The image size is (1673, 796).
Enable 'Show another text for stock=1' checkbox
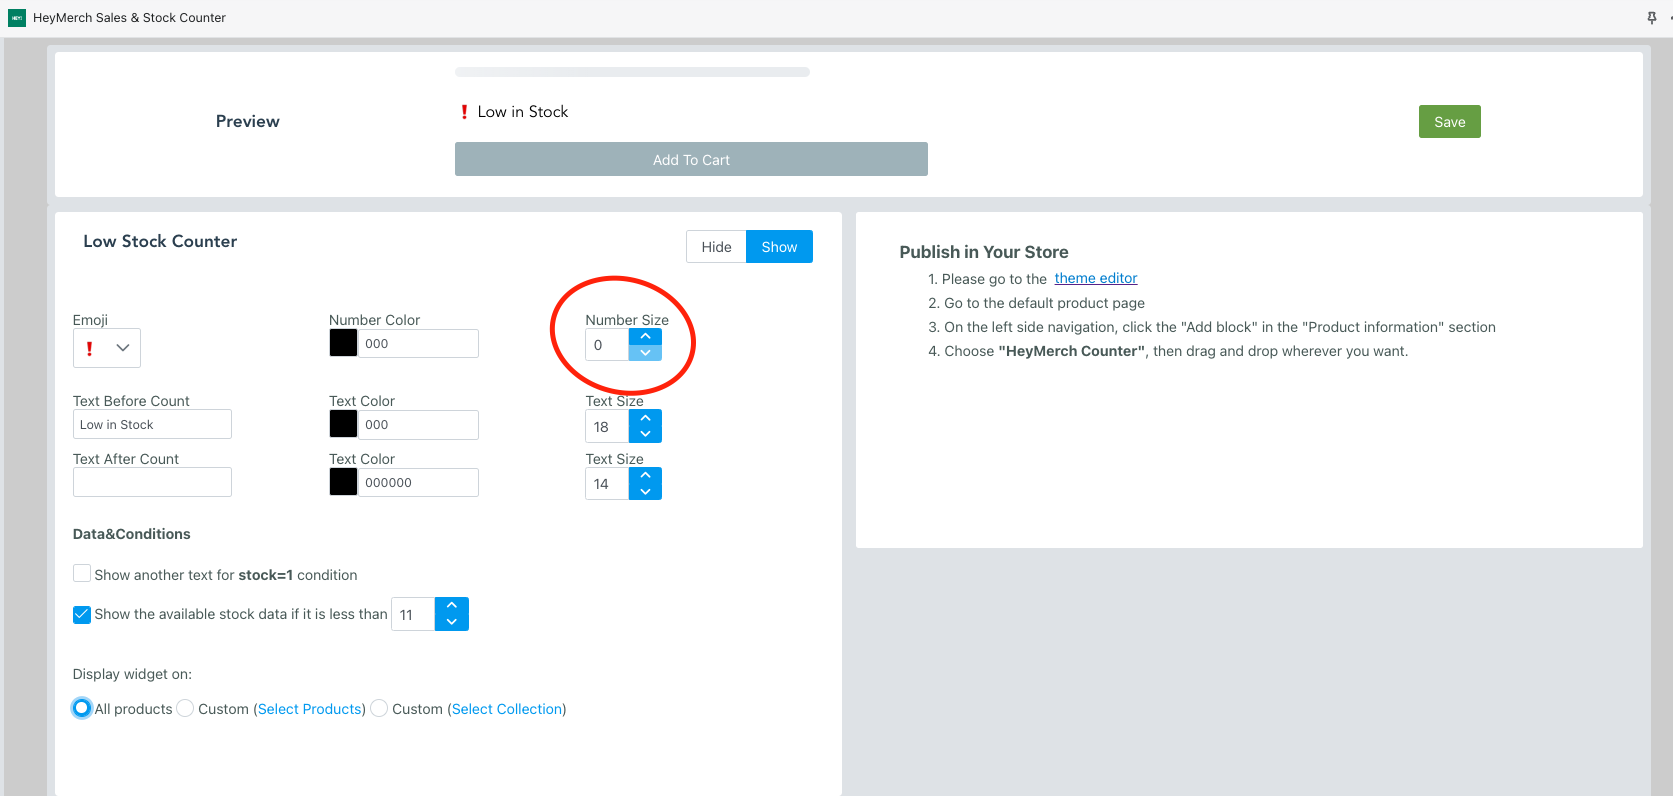click(x=82, y=574)
